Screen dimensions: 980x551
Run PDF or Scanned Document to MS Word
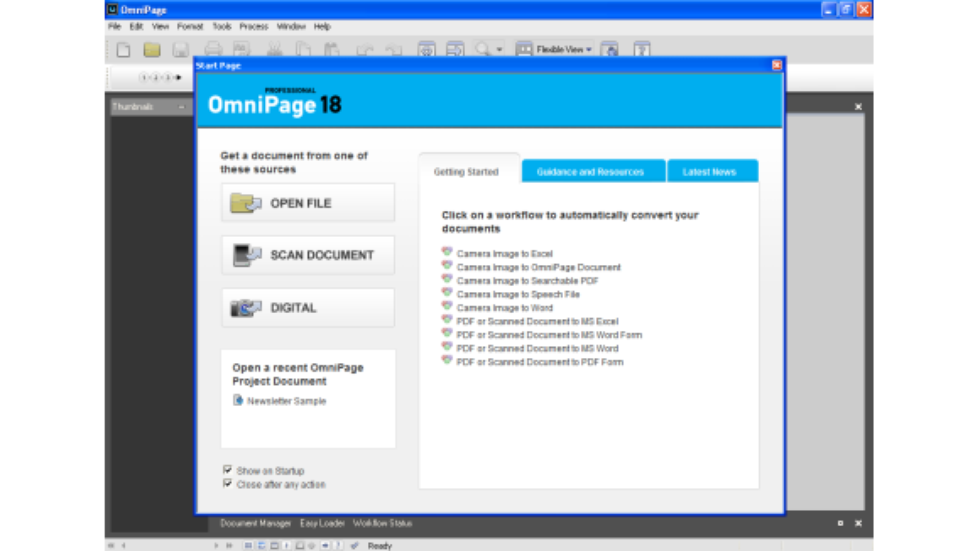(x=538, y=349)
